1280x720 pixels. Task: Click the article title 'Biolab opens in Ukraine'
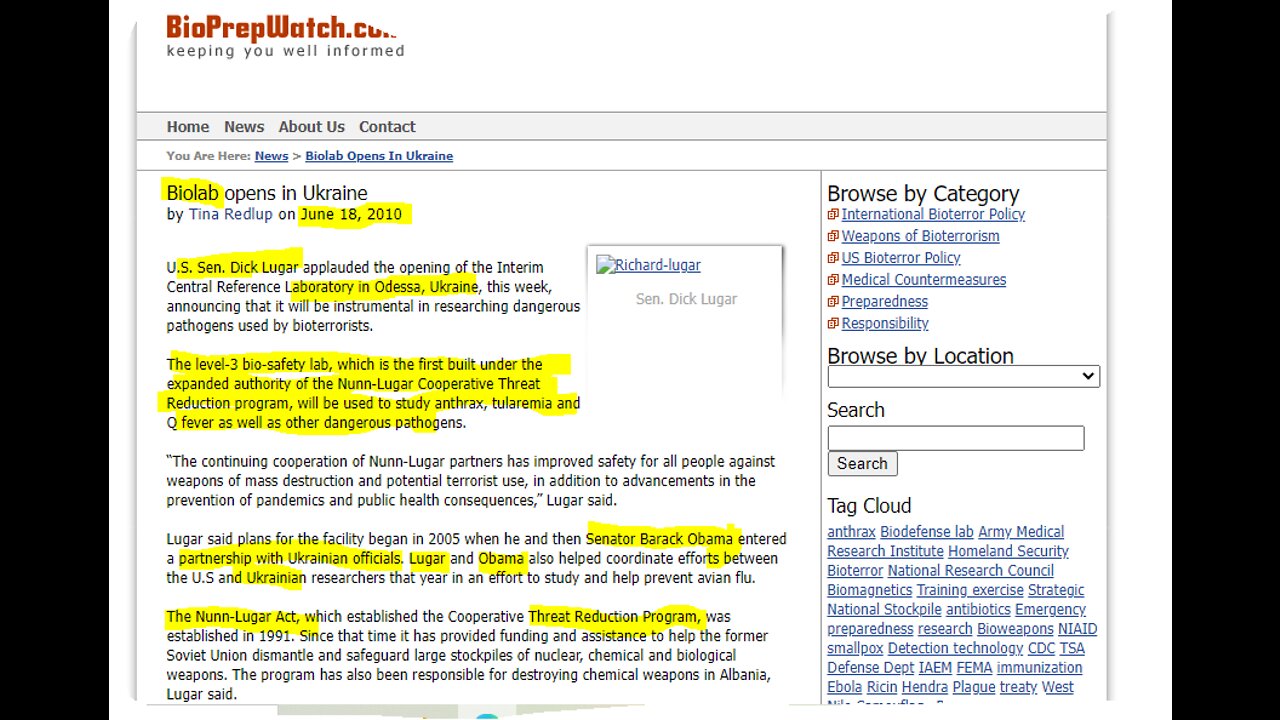(267, 193)
